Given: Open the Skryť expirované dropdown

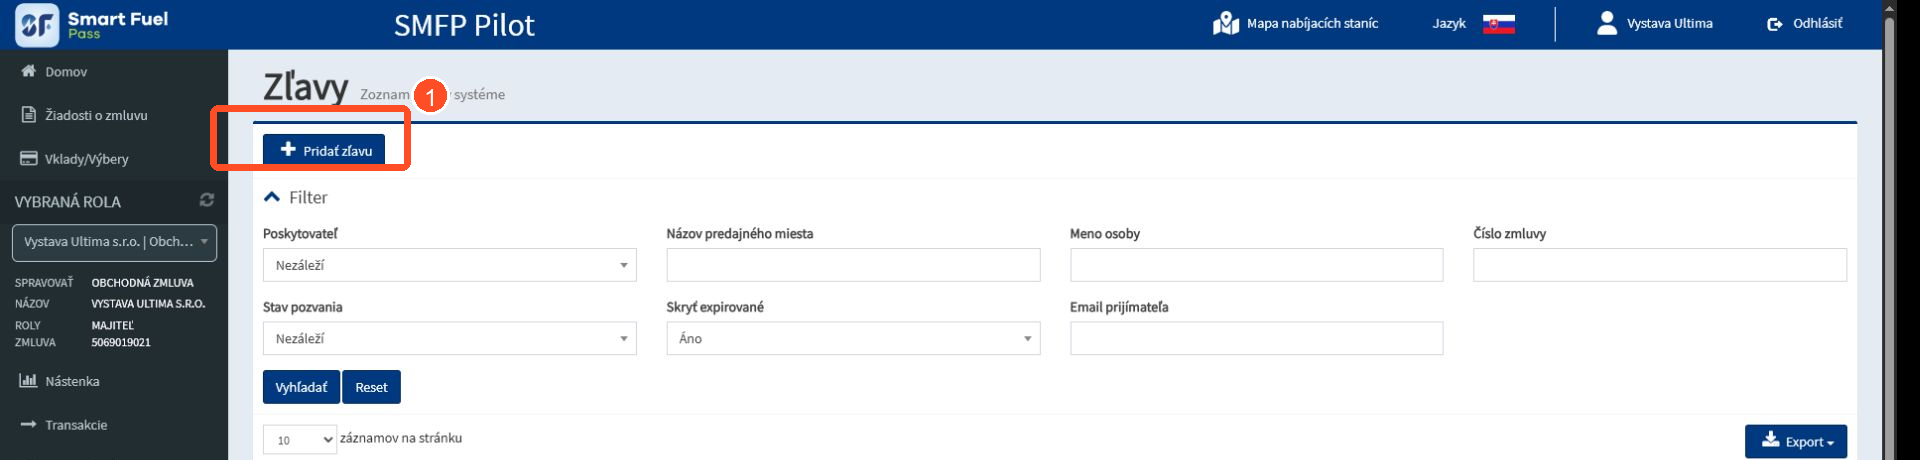Looking at the screenshot, I should pyautogui.click(x=853, y=338).
